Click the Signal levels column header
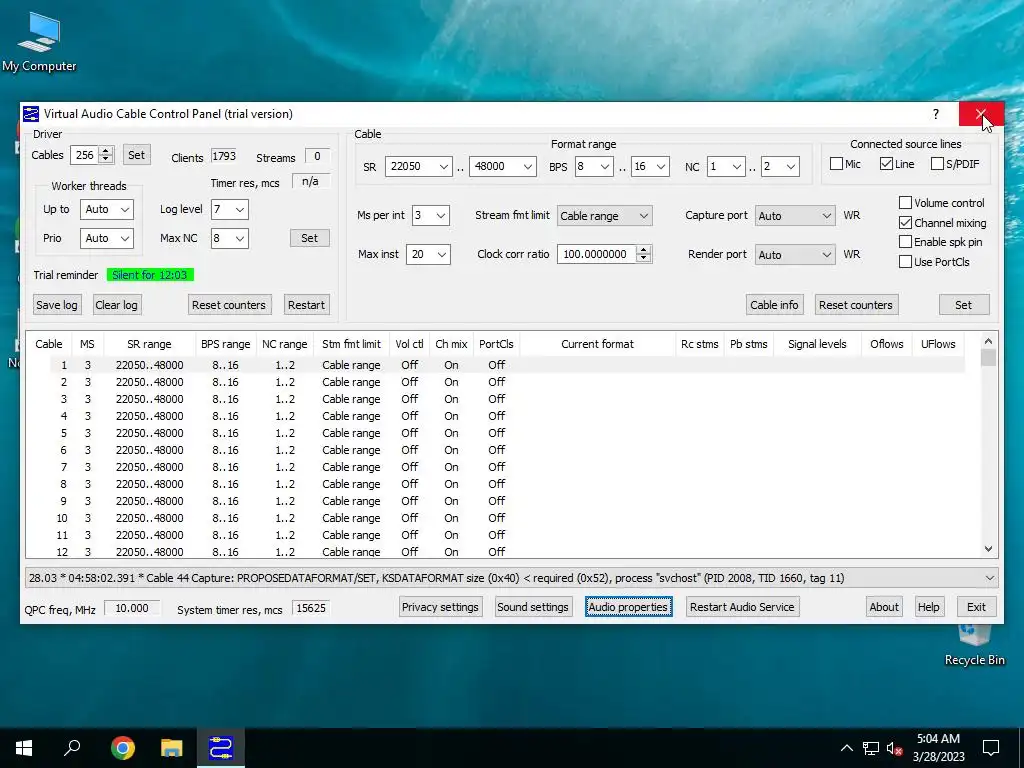This screenshot has height=768, width=1024. tap(816, 344)
